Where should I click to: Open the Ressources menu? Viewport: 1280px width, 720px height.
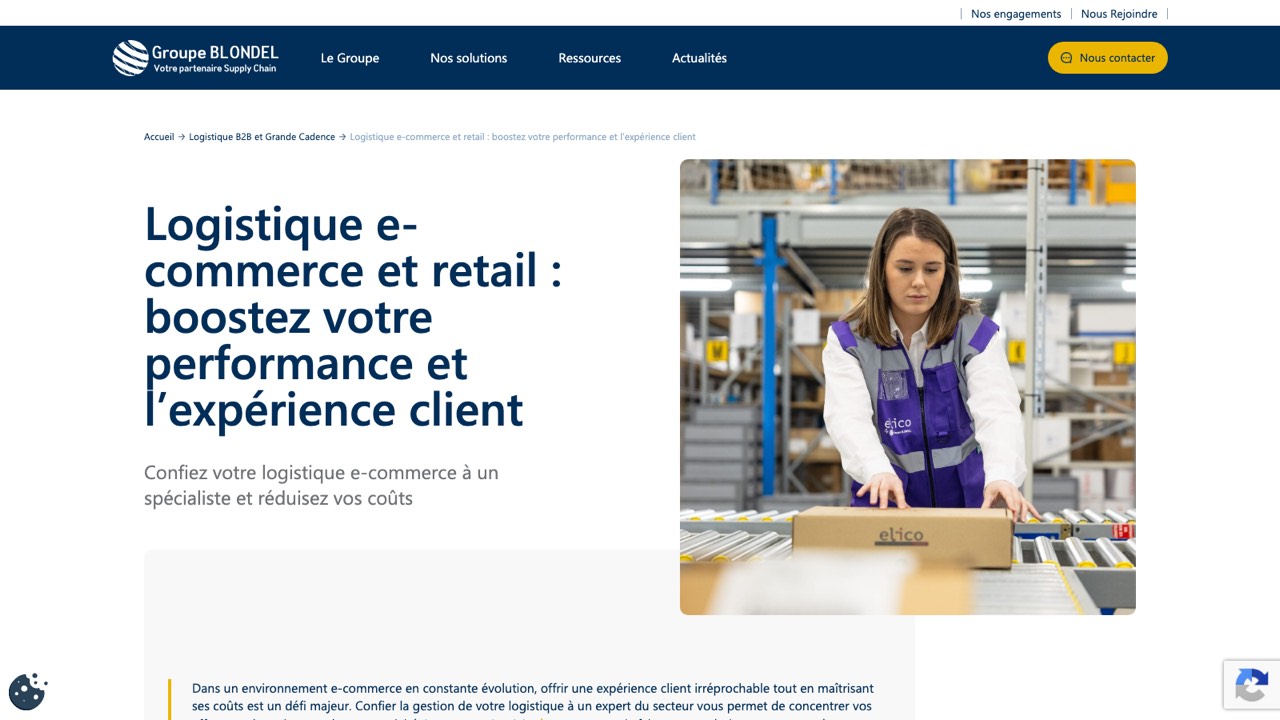point(590,58)
